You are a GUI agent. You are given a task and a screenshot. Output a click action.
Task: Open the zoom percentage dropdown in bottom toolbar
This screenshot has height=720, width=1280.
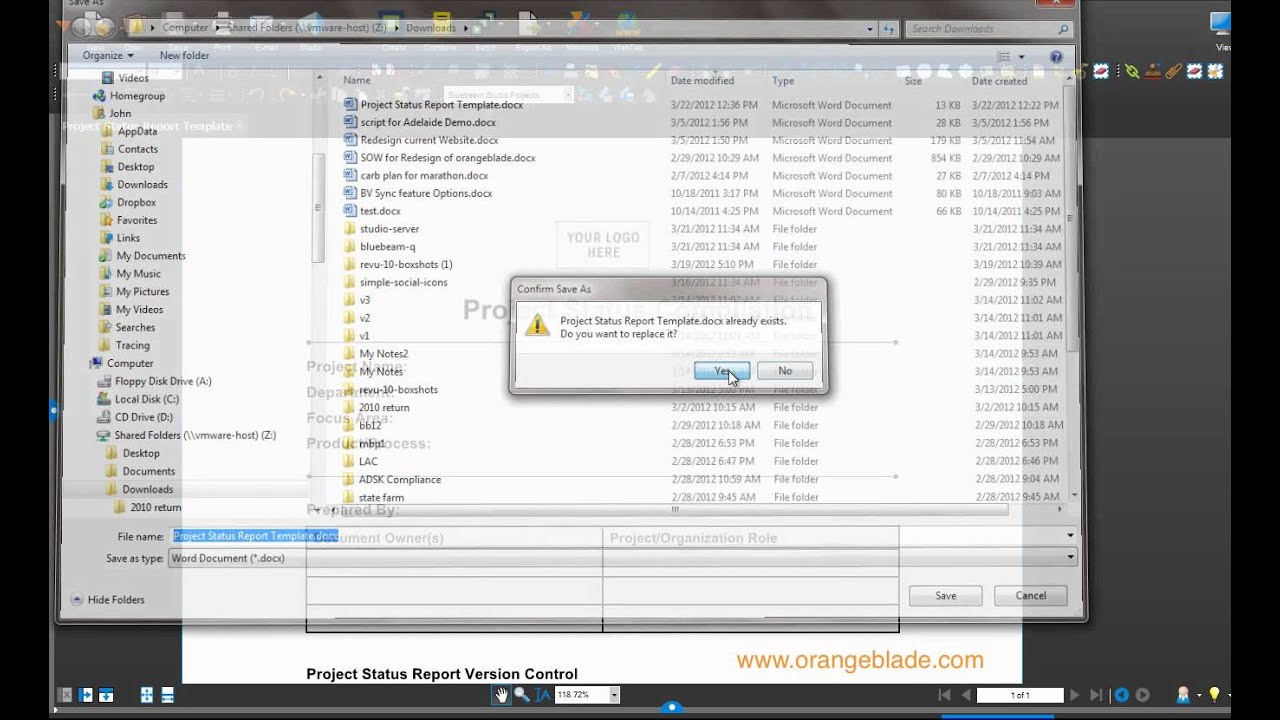[x=614, y=694]
